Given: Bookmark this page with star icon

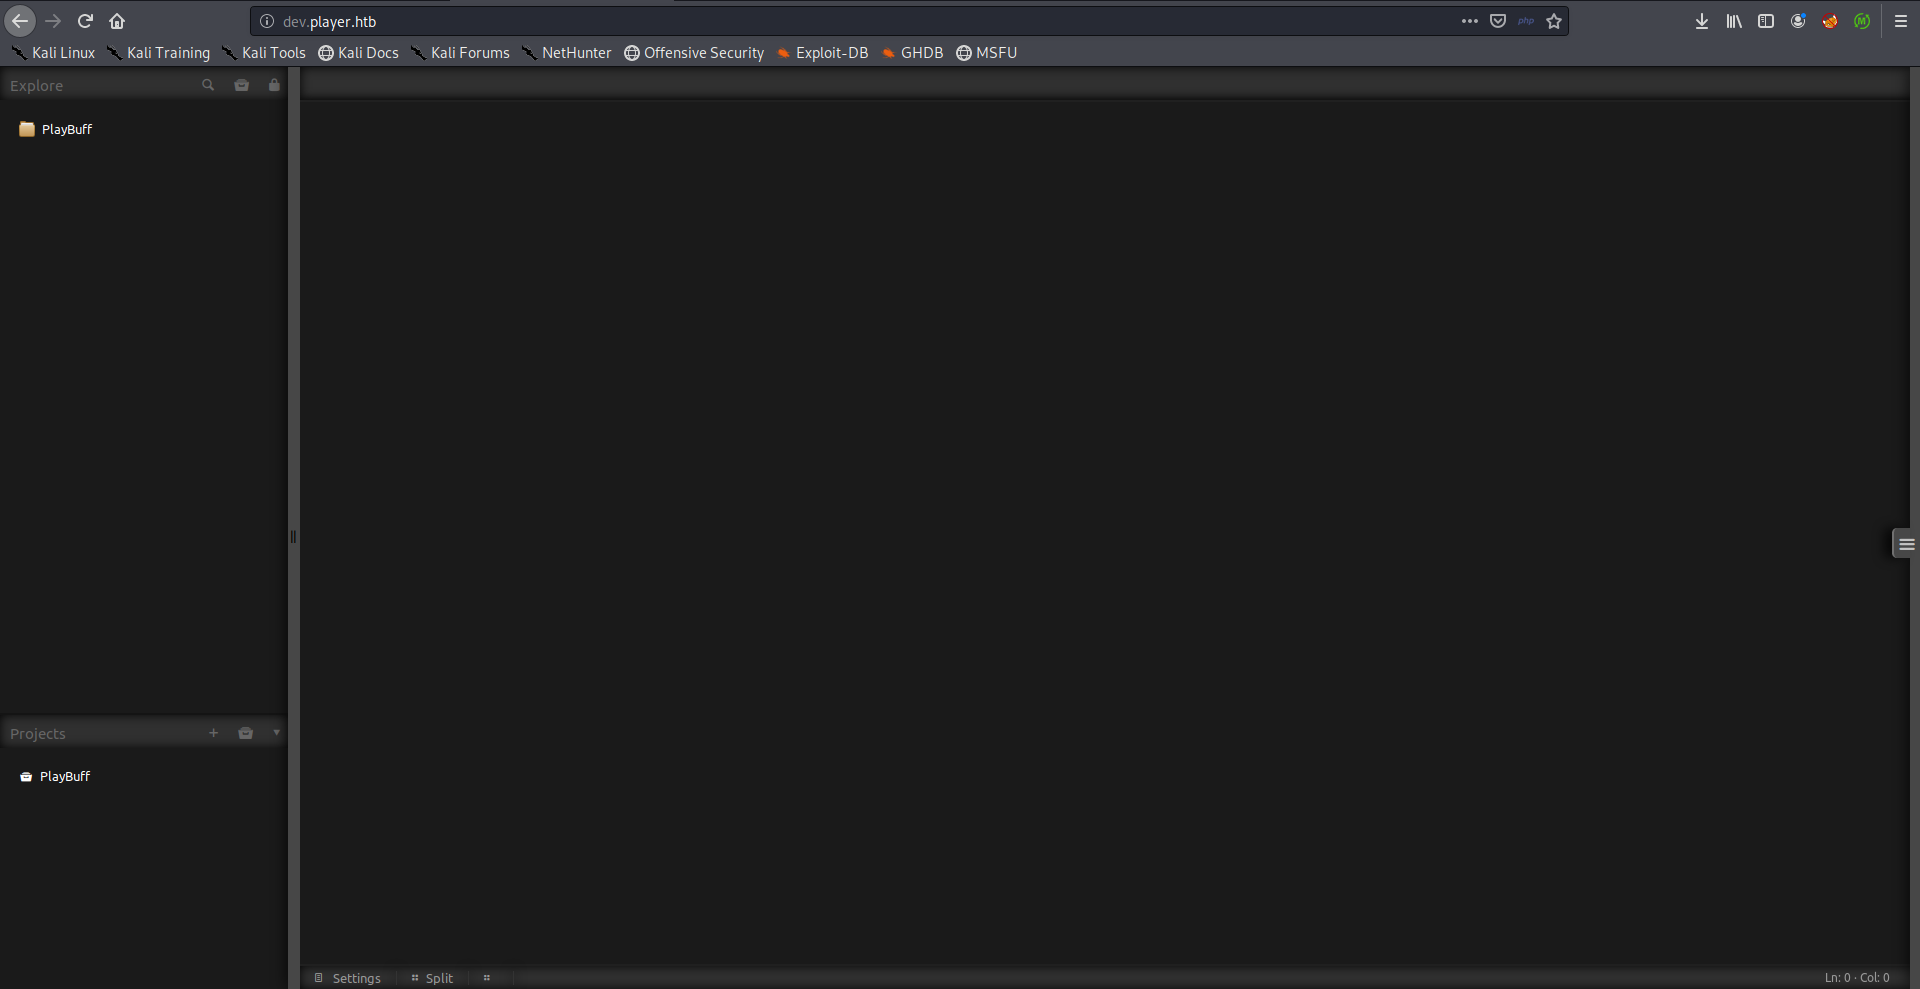Looking at the screenshot, I should tap(1554, 21).
